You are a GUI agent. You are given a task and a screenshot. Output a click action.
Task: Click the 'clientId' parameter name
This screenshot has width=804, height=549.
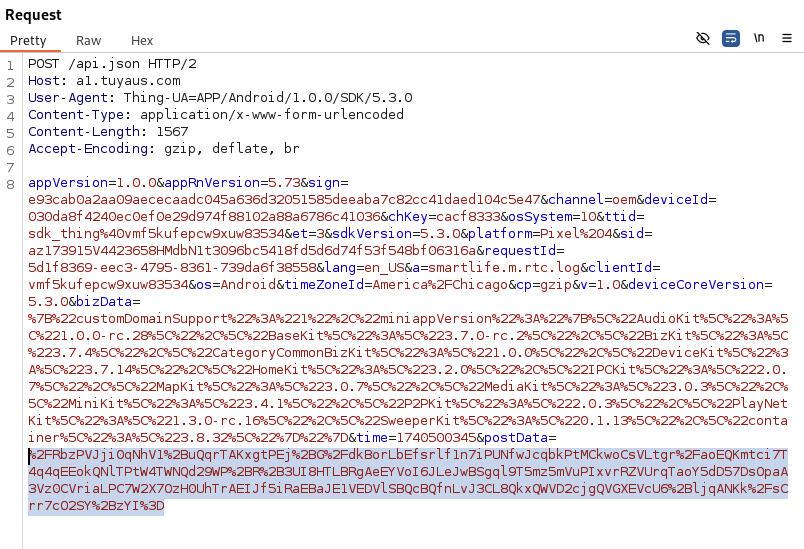[620, 267]
